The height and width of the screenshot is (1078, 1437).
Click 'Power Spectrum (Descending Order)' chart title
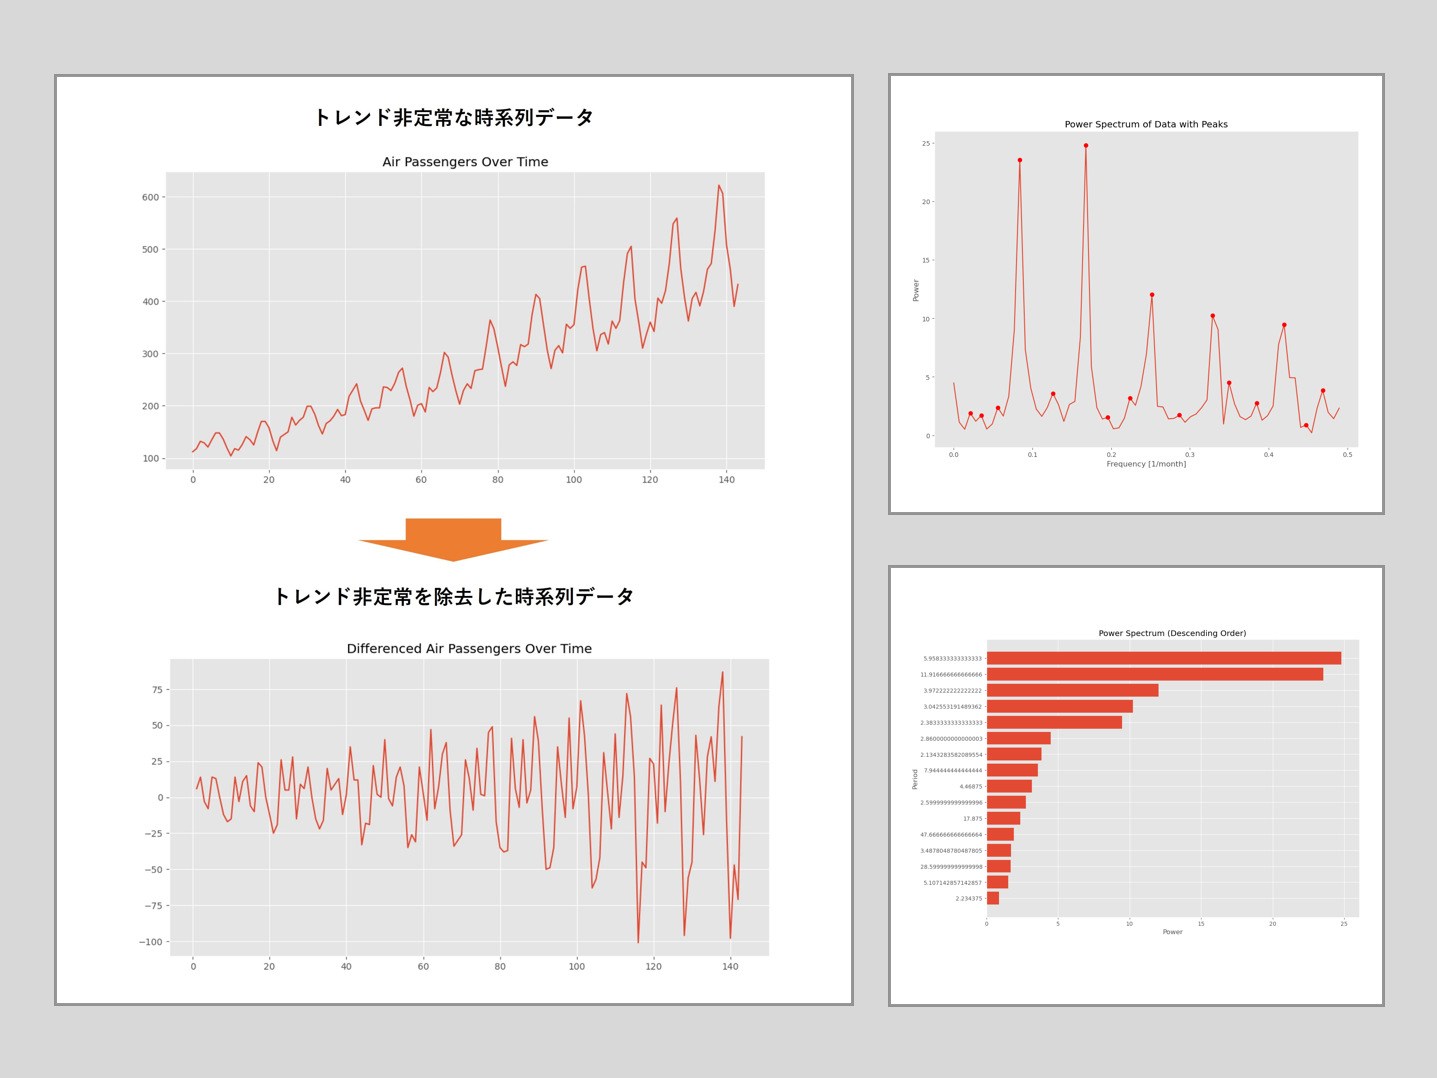tap(1172, 633)
